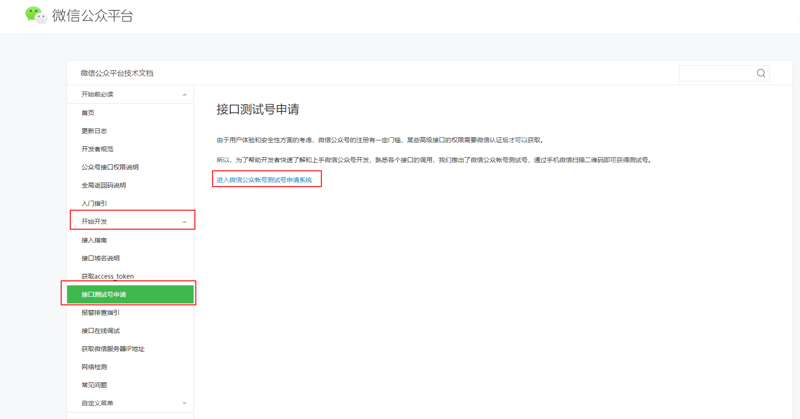The image size is (800, 419).
Task: Open 接口域名说明 page
Action: pos(101,258)
